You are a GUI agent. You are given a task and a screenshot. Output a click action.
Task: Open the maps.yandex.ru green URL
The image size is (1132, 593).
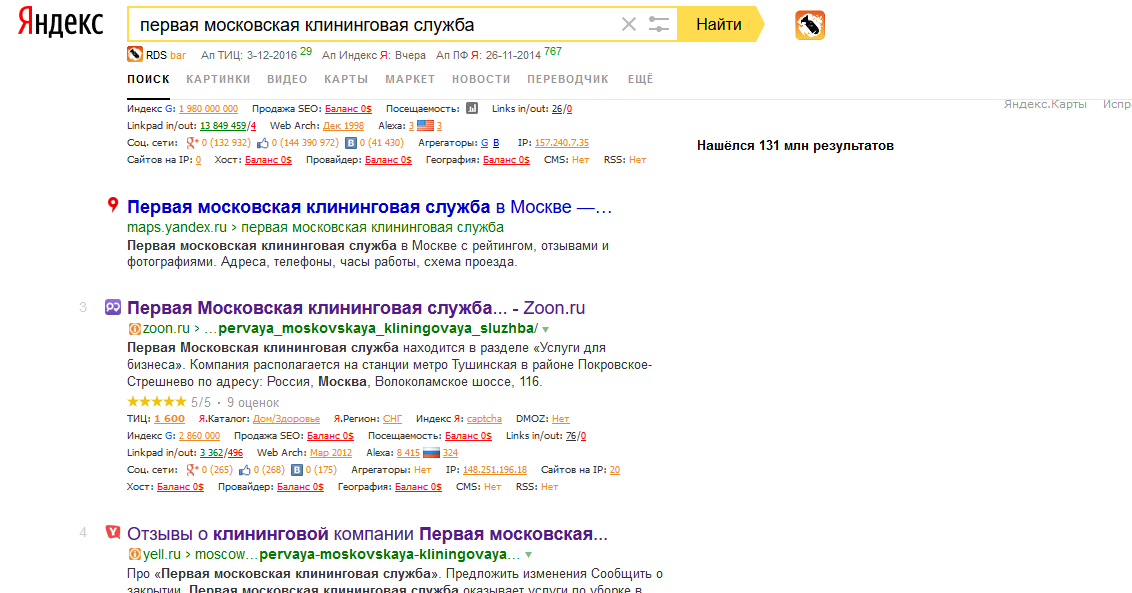pos(315,228)
